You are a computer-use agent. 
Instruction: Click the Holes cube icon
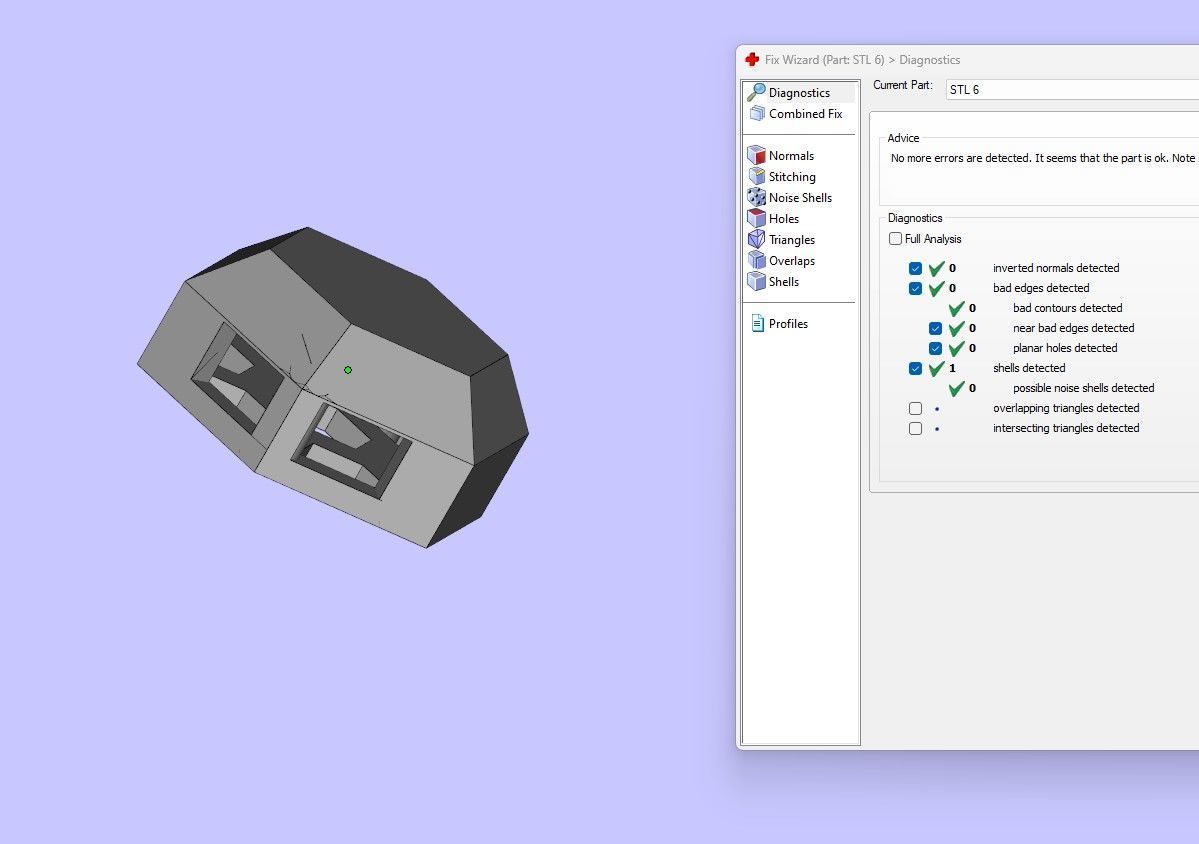(756, 219)
